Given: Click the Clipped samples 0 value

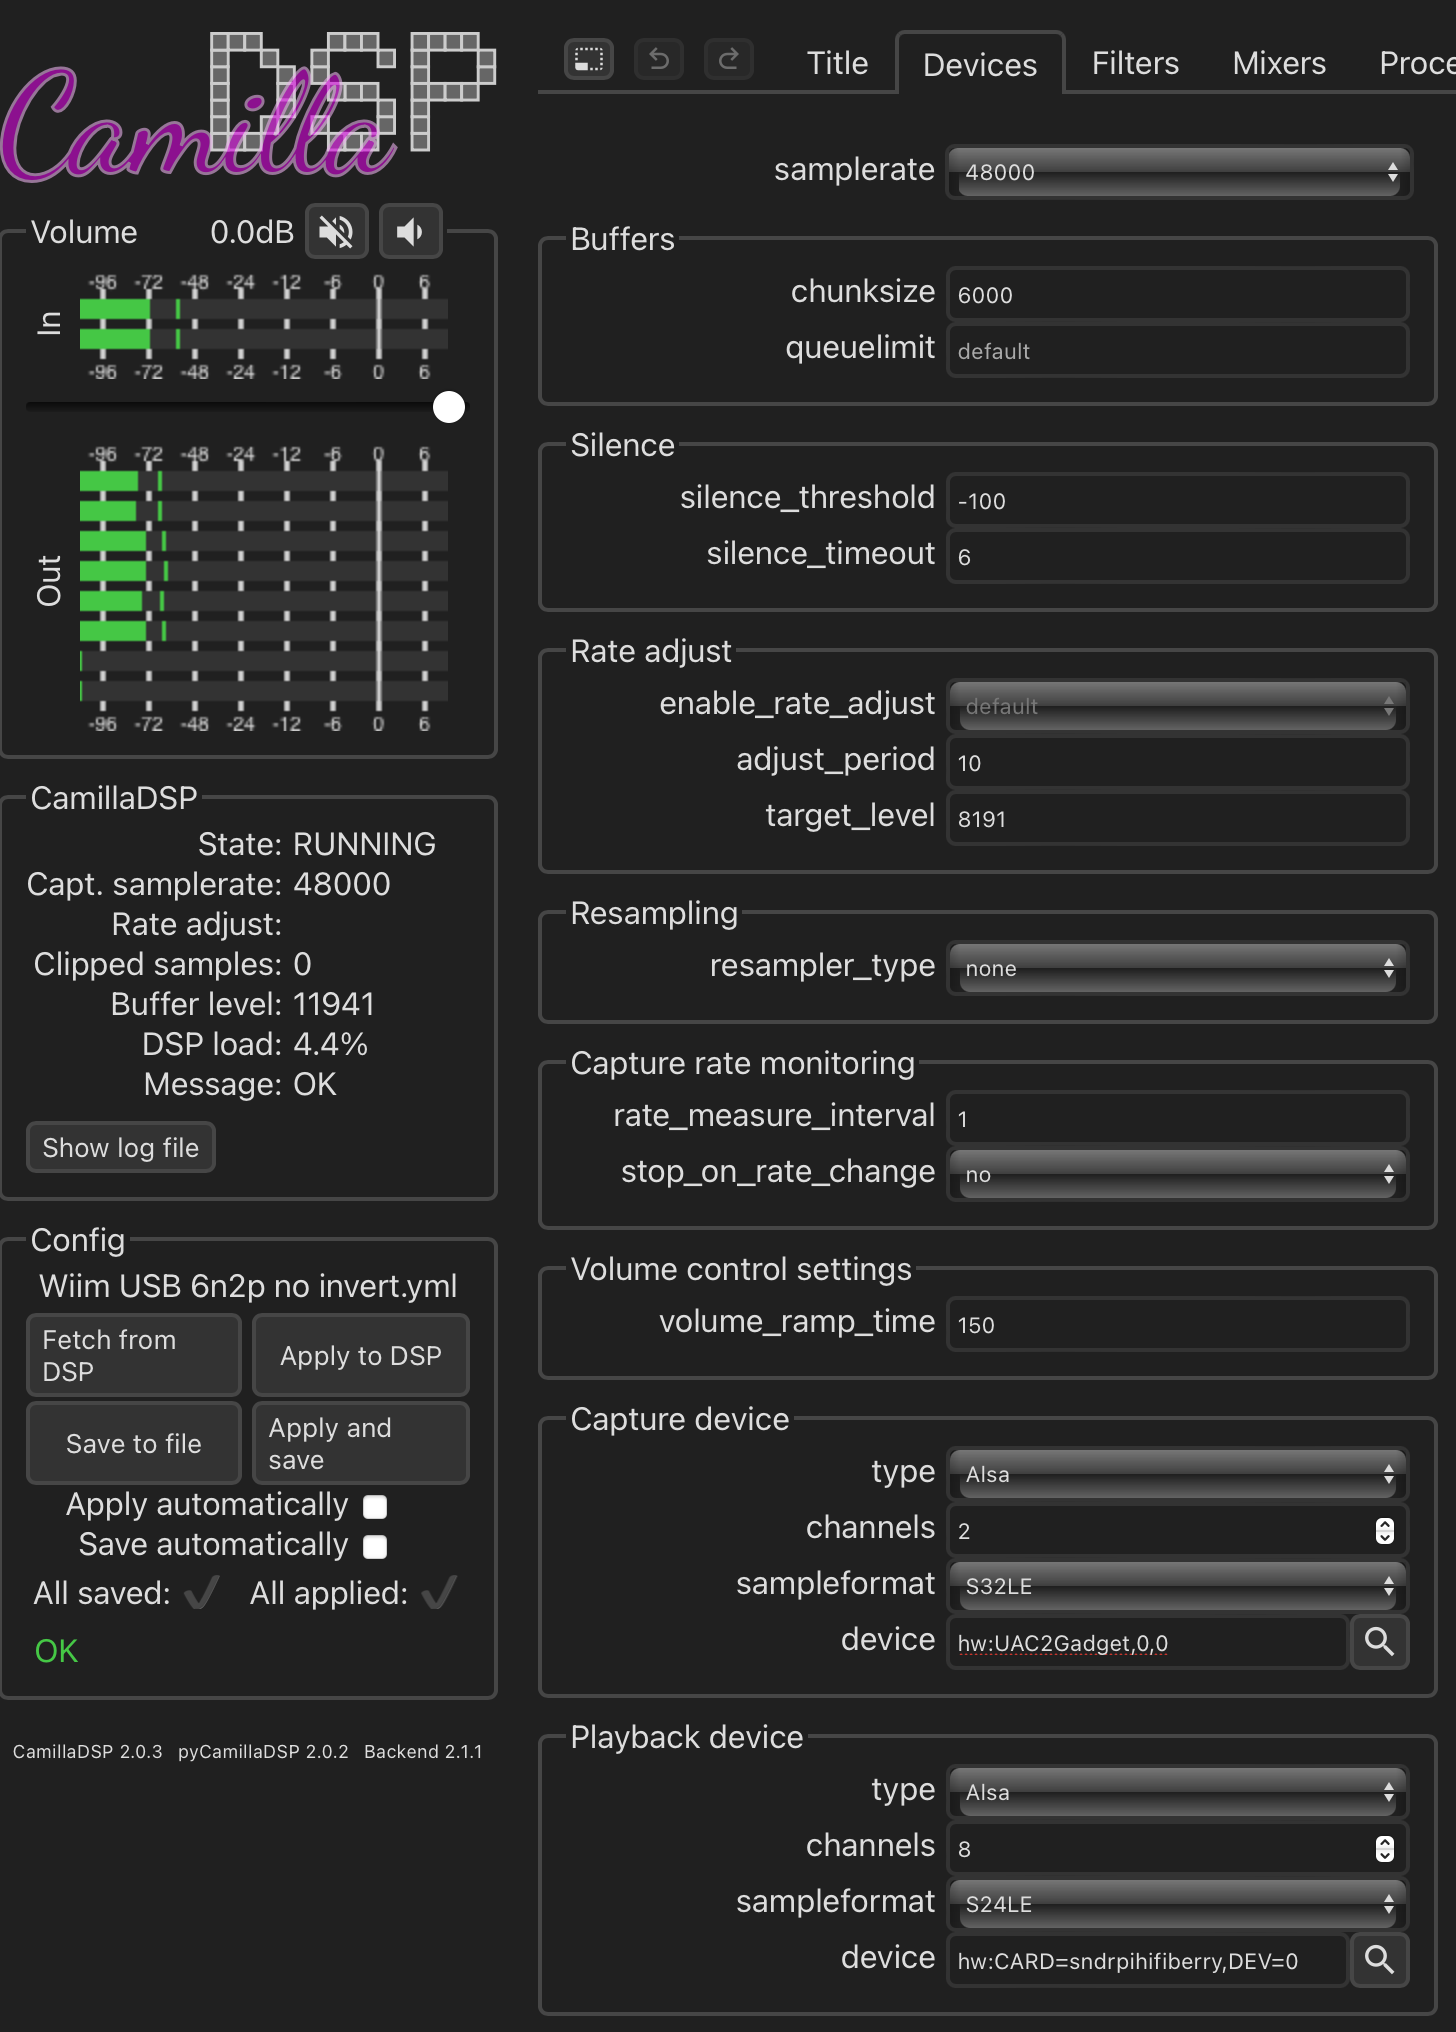Looking at the screenshot, I should coord(303,964).
